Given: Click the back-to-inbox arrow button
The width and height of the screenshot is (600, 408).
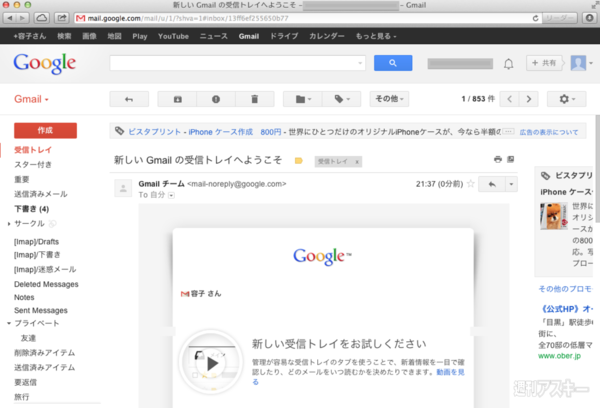Looking at the screenshot, I should click(x=129, y=99).
